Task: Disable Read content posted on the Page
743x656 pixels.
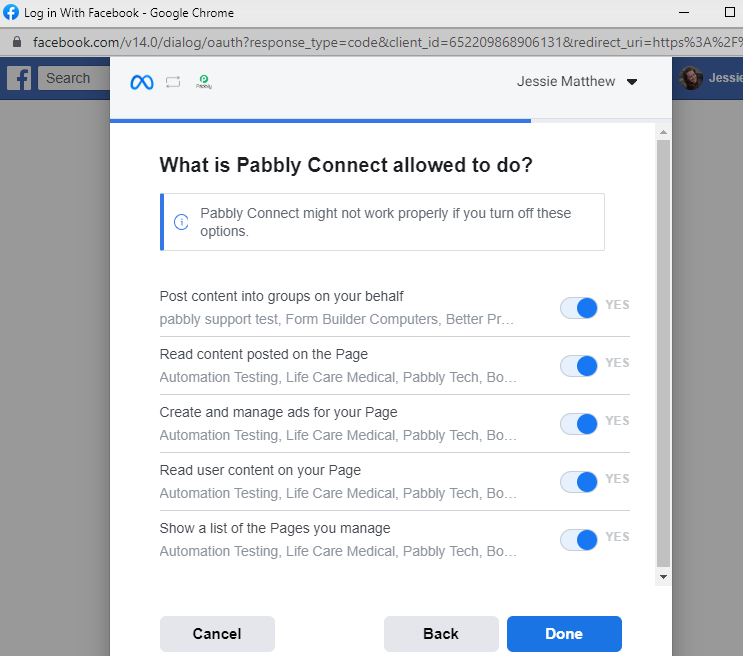Action: tap(579, 366)
